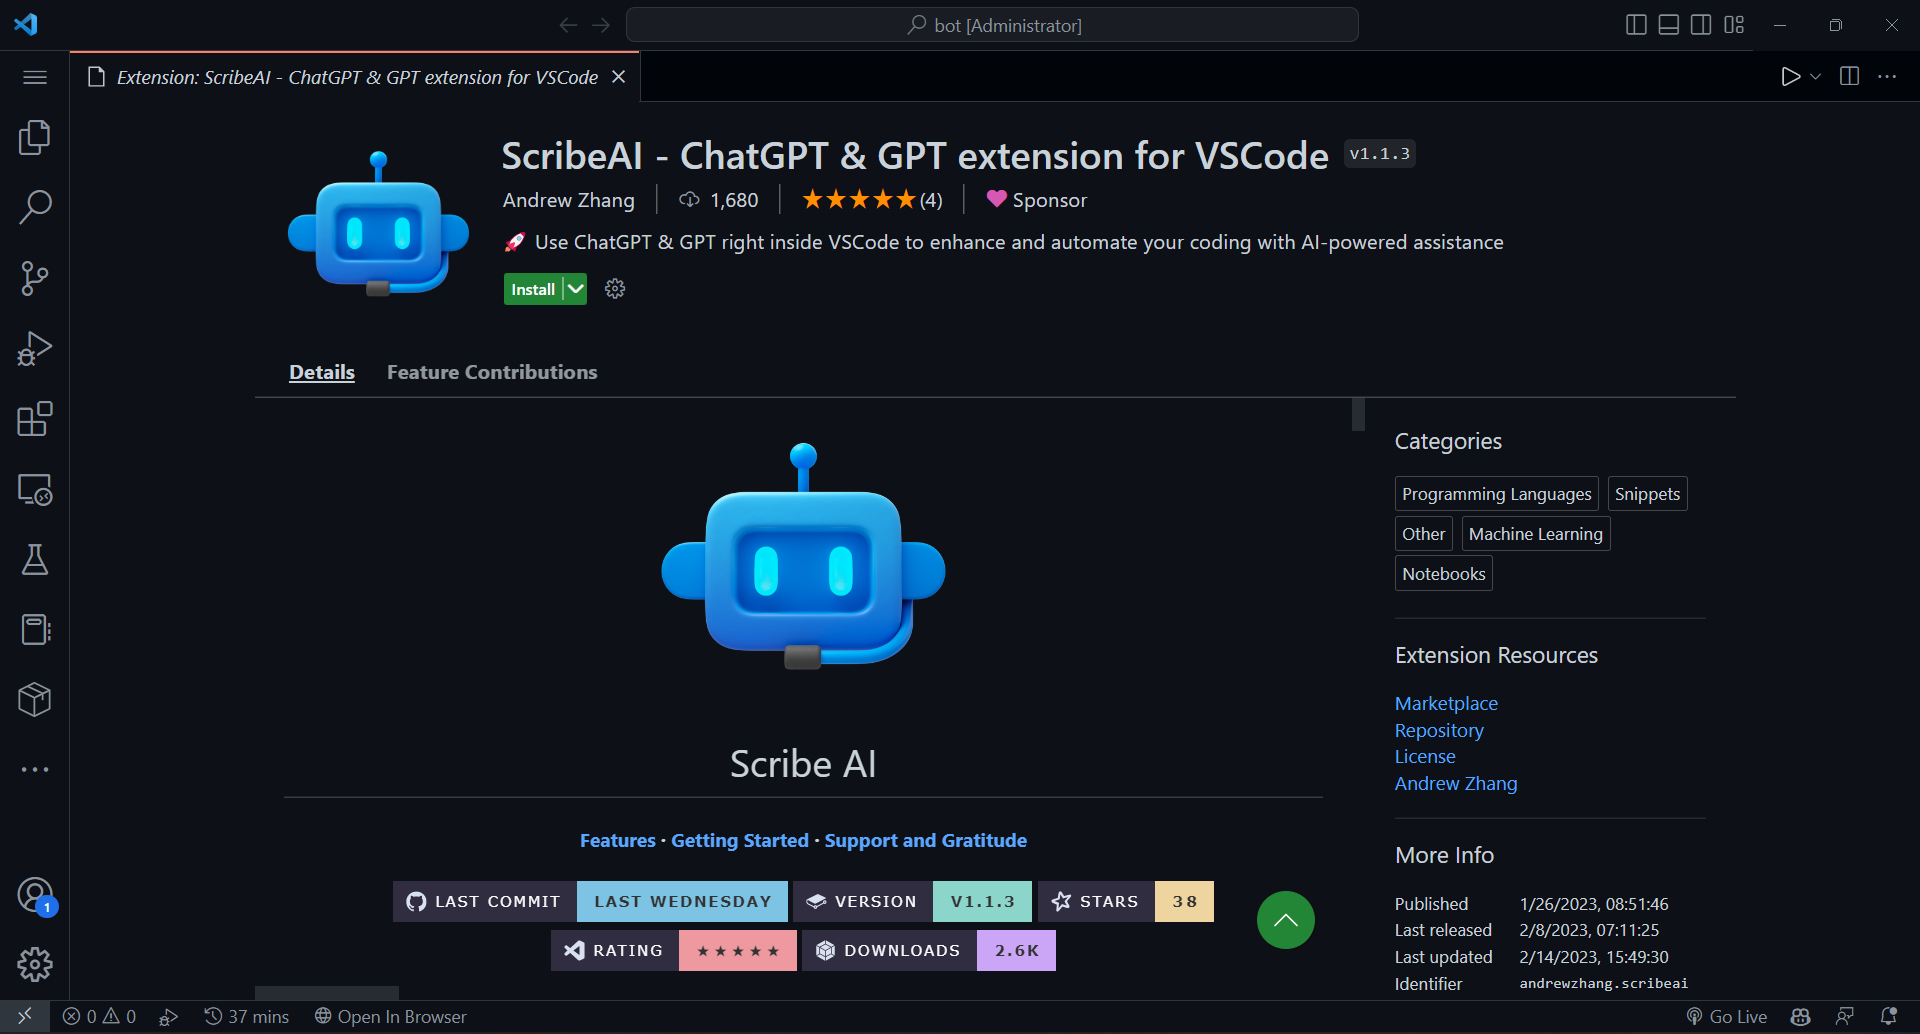Close the ScribeAI extension tab
1920x1034 pixels.
point(619,77)
